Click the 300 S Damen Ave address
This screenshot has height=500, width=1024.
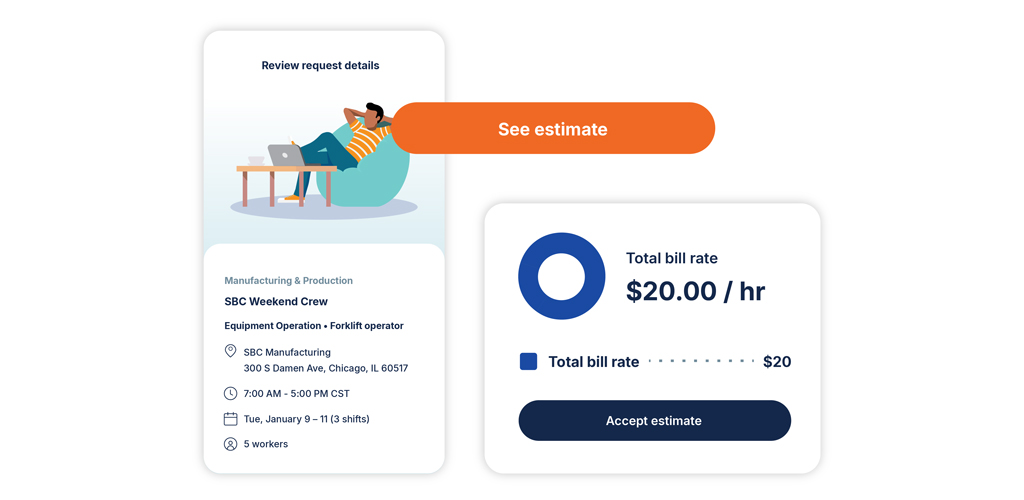(326, 368)
